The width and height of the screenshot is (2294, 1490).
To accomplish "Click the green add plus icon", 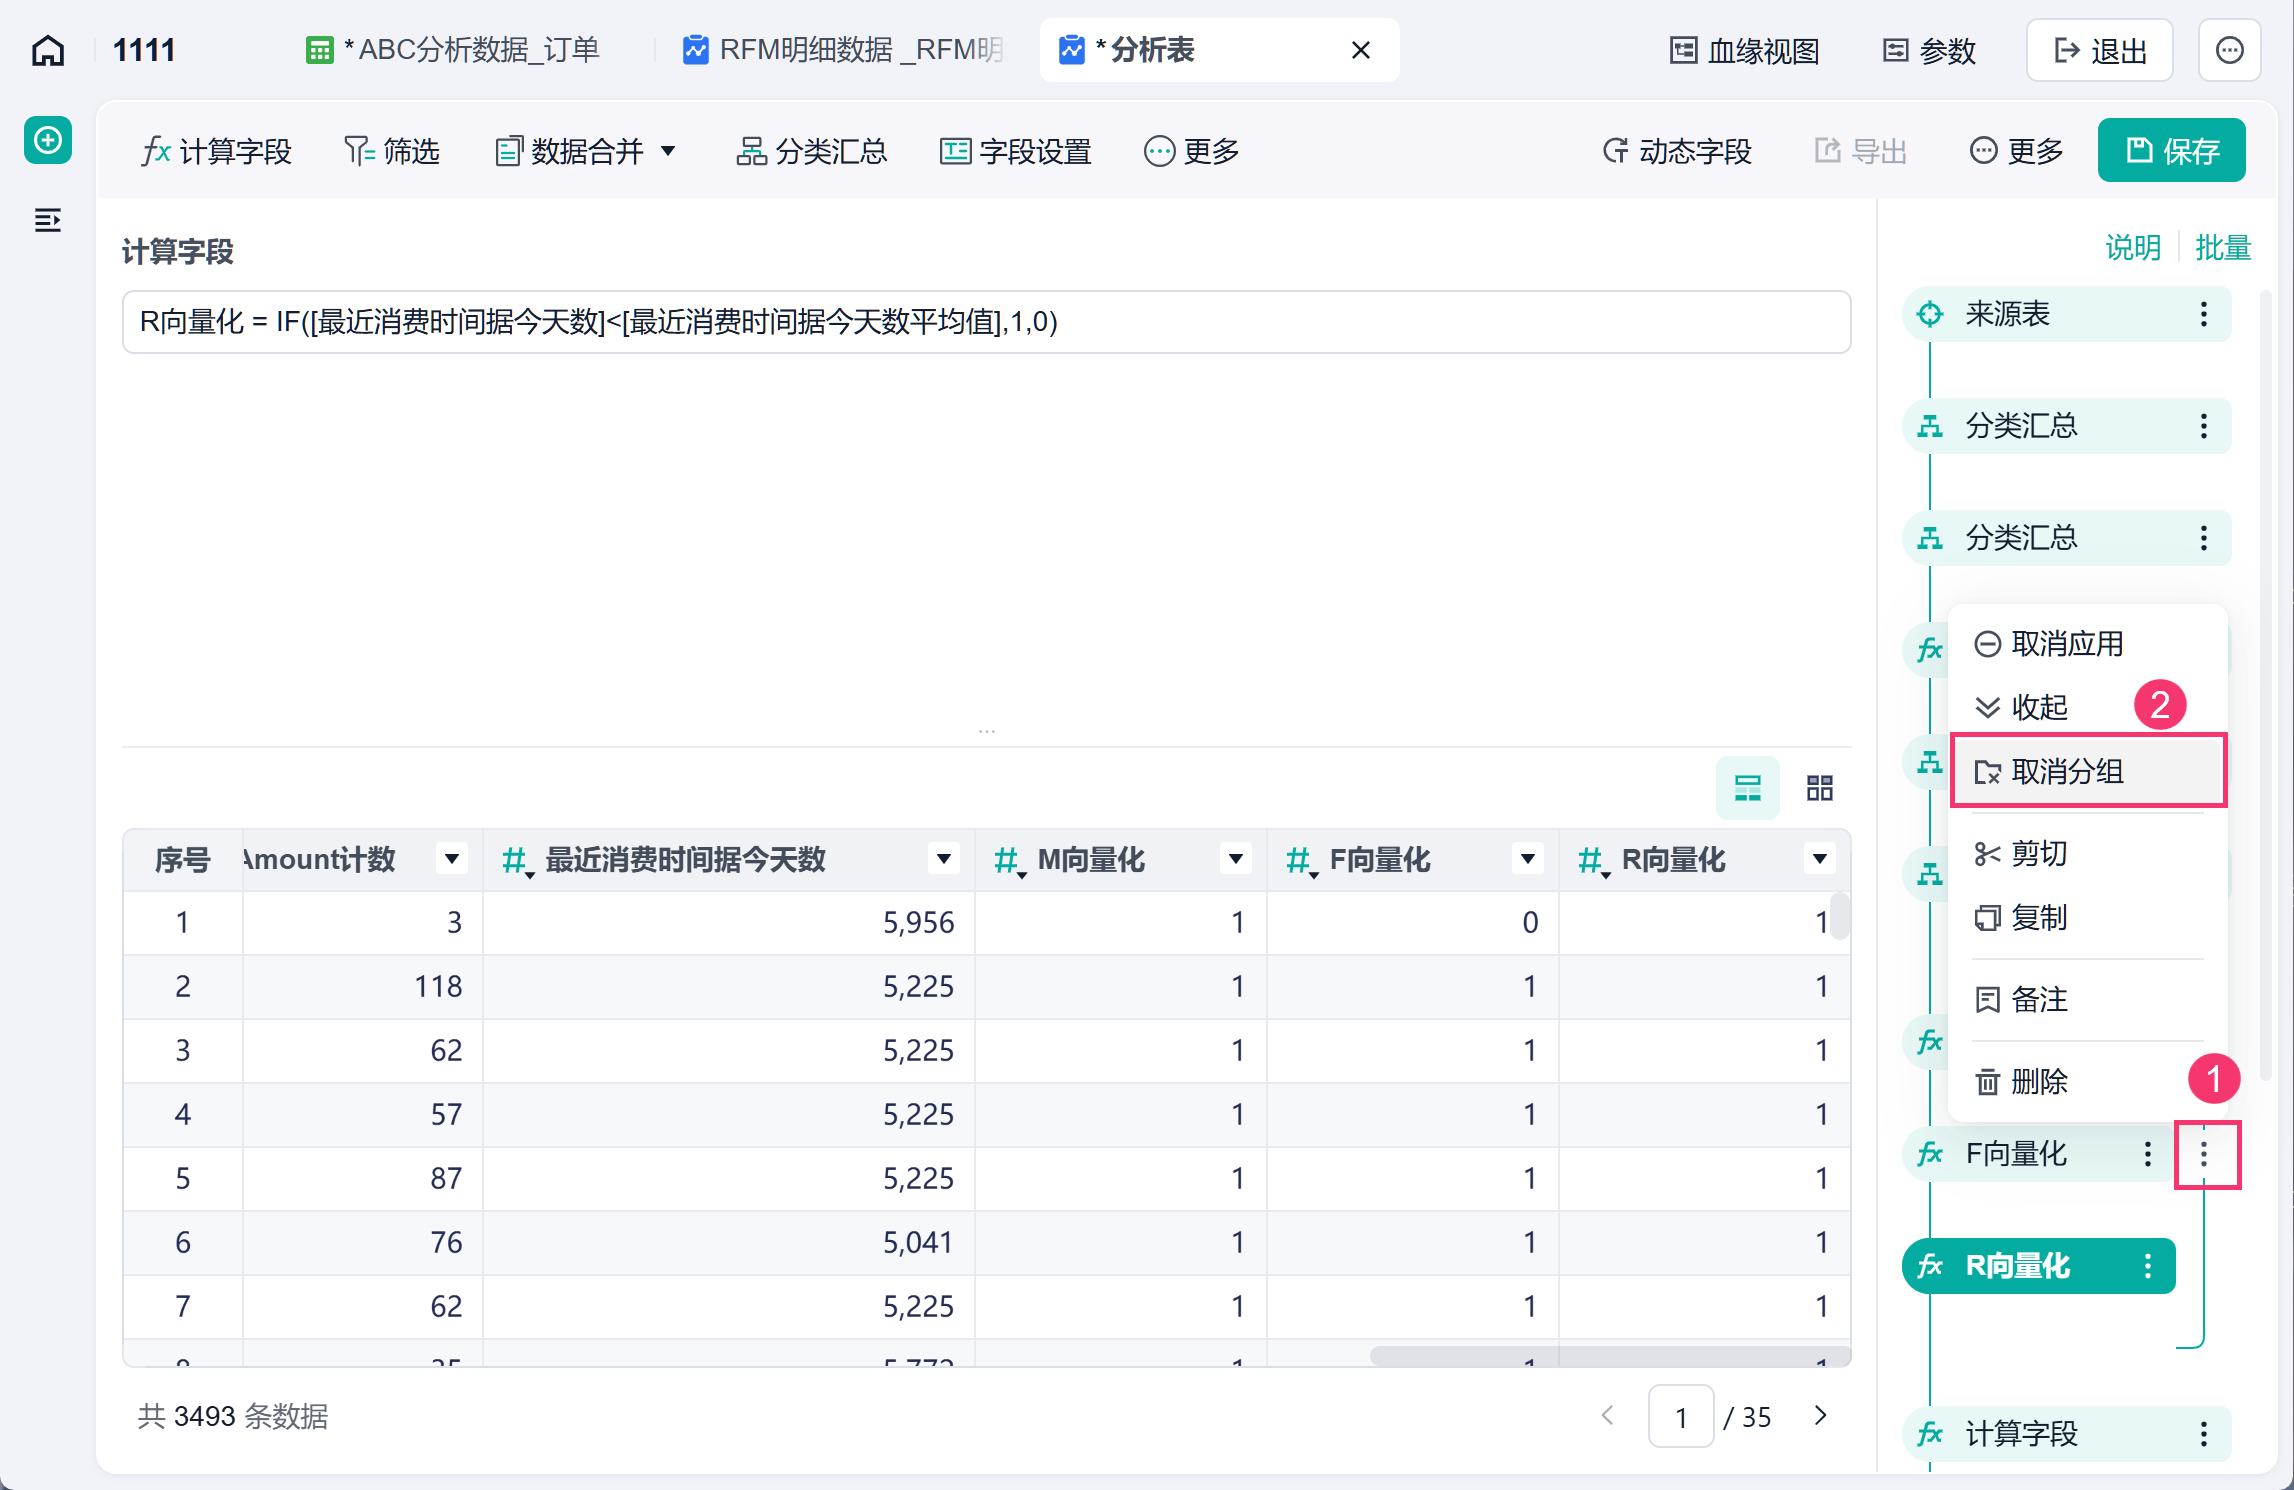I will tap(48, 140).
